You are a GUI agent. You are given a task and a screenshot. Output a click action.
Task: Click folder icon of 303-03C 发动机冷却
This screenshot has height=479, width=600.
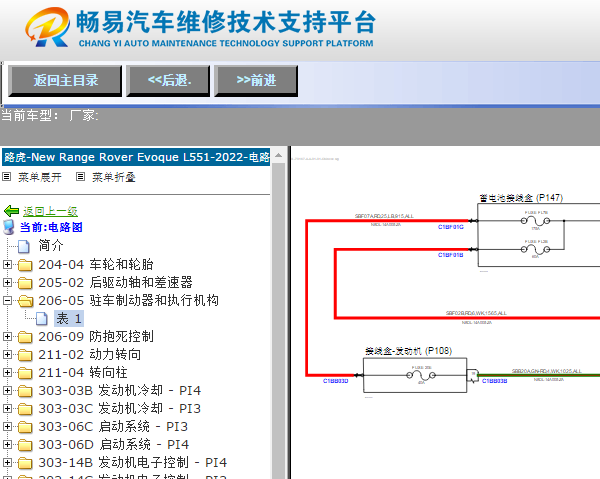25,409
